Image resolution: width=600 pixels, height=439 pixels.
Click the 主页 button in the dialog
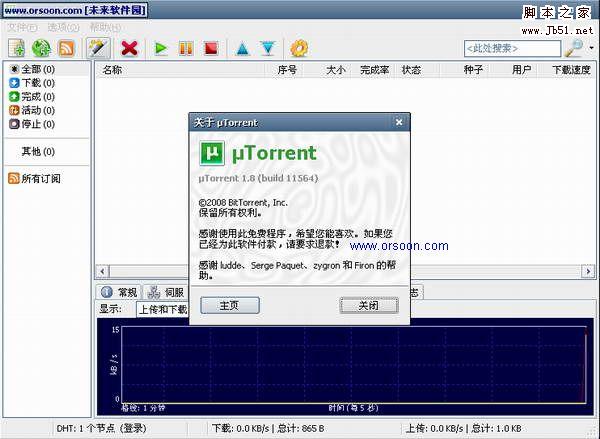point(230,305)
